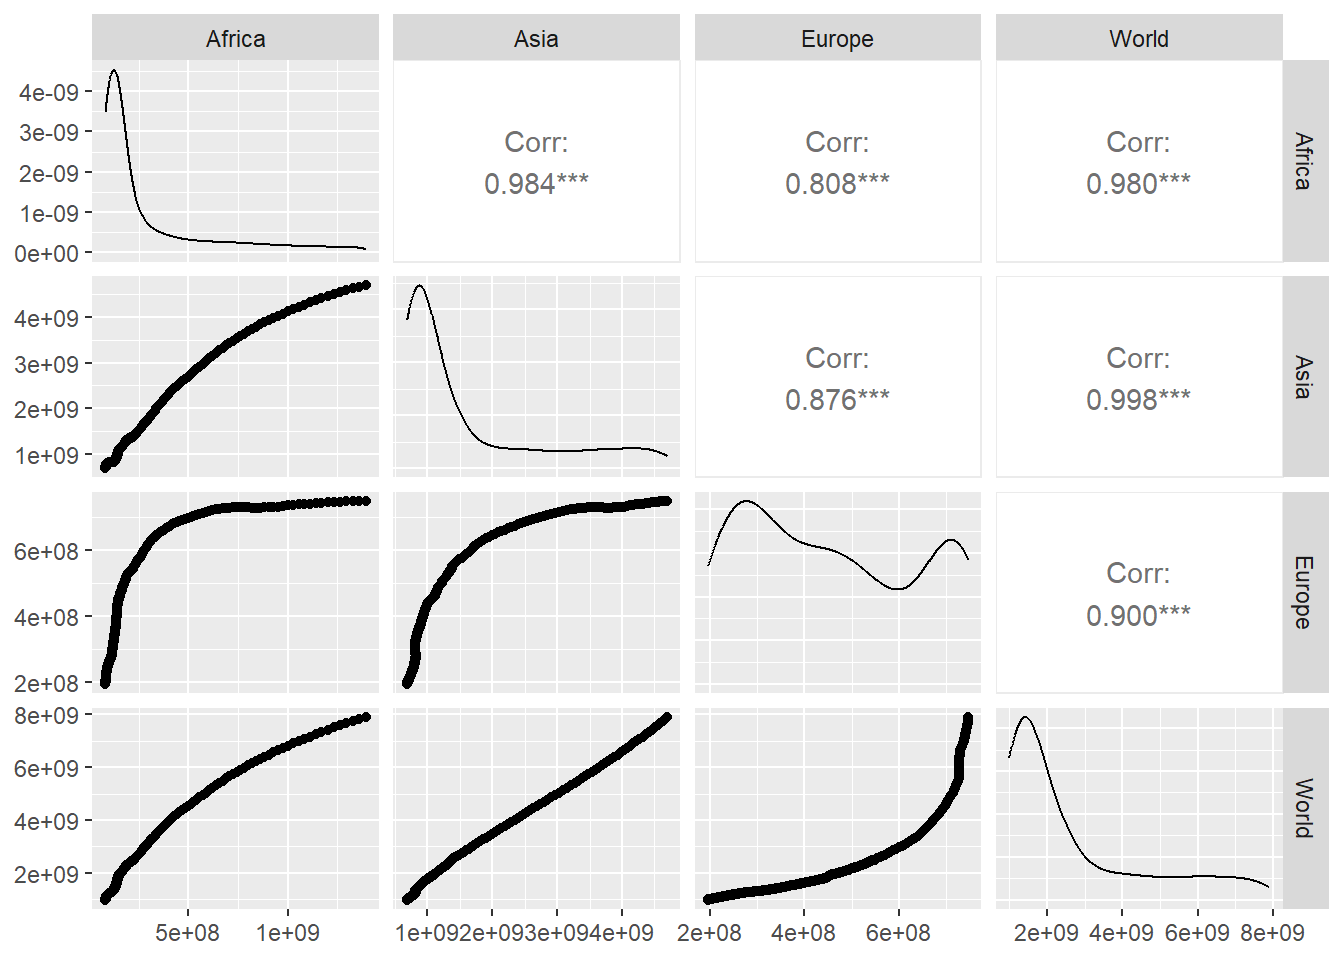The height and width of the screenshot is (960, 1344).
Task: Click the 0.900 correlation value
Action: click(1138, 615)
